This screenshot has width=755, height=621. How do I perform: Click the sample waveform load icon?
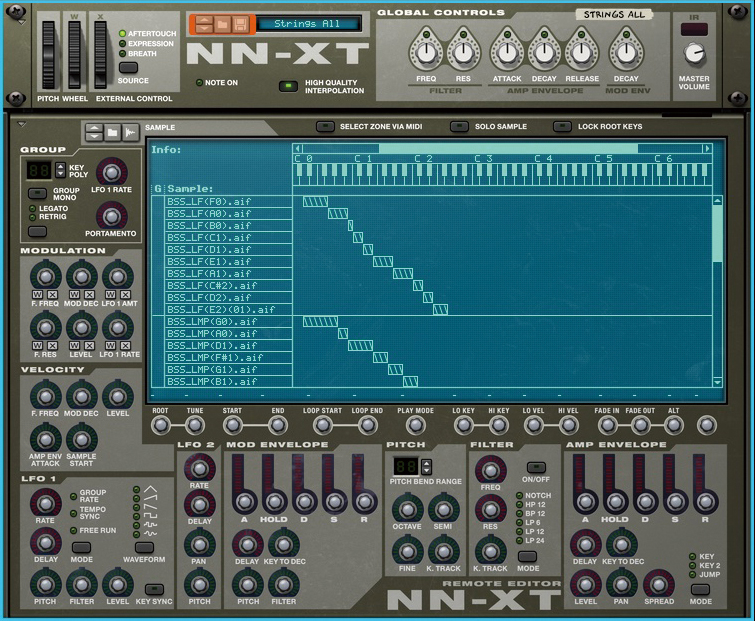(x=130, y=132)
